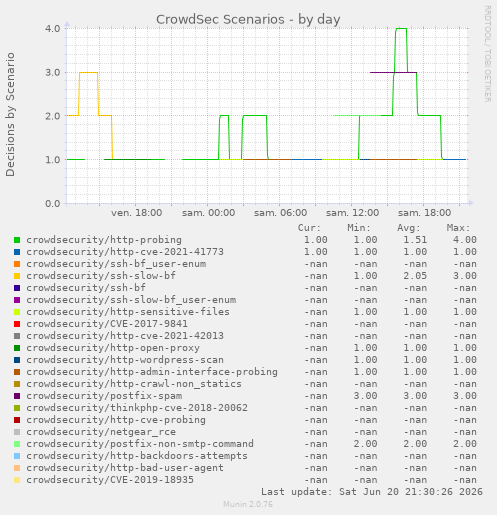Select the crowdsecurity/http-probing legend label

tap(104, 240)
